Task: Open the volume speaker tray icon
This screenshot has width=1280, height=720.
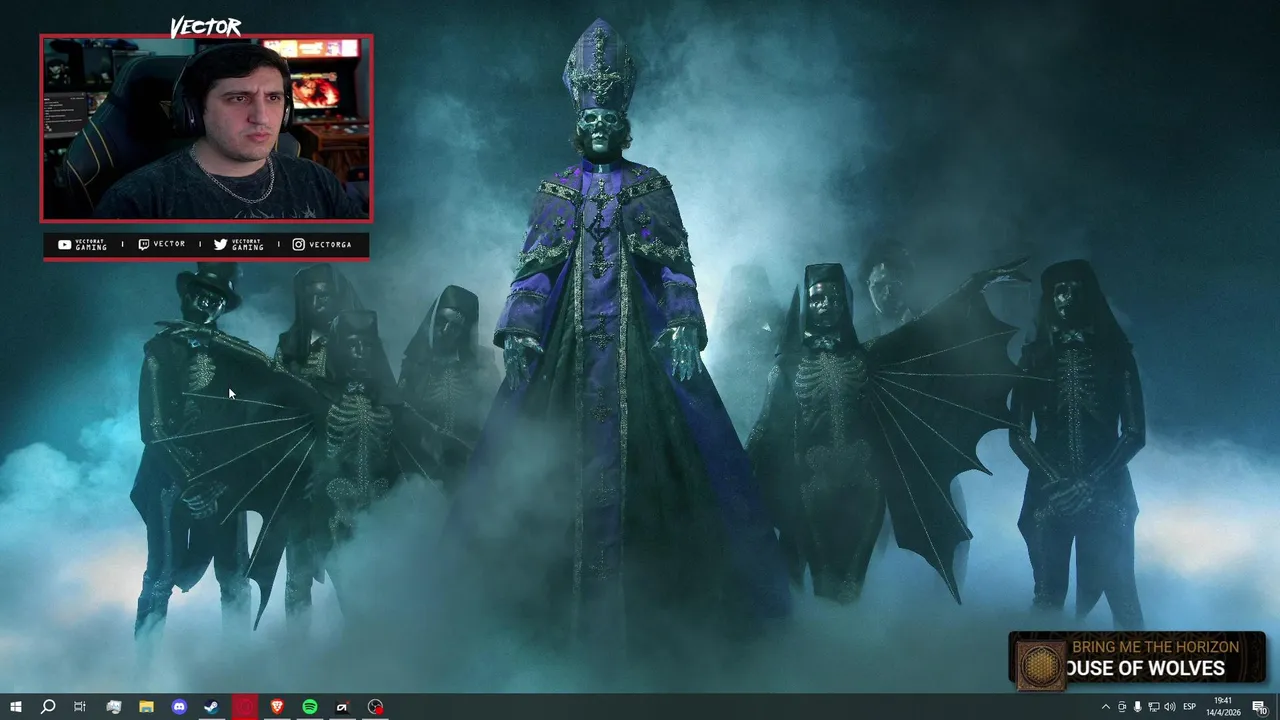Action: (1170, 707)
